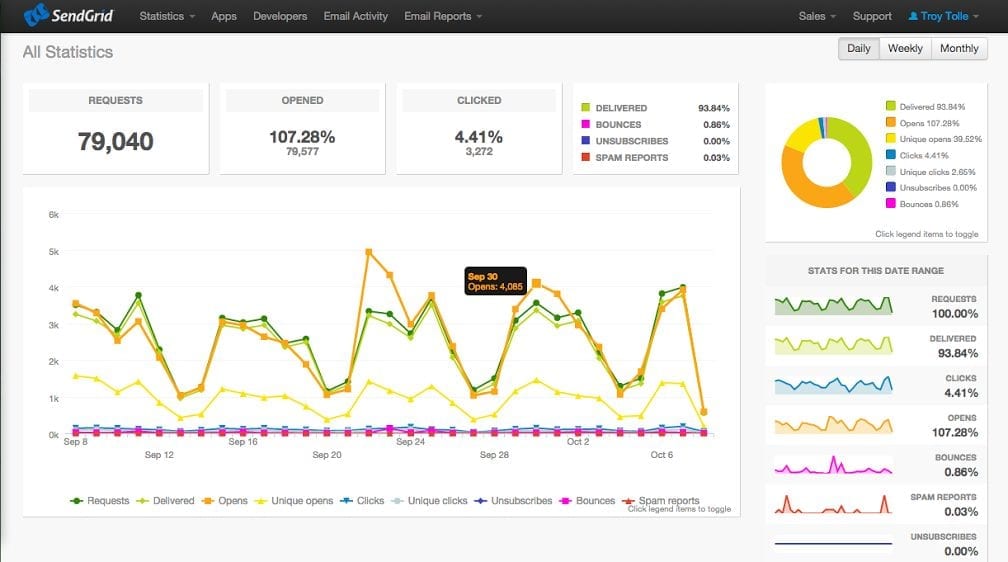
Task: Click the Unsubscribes sparkline line
Action: 833,544
